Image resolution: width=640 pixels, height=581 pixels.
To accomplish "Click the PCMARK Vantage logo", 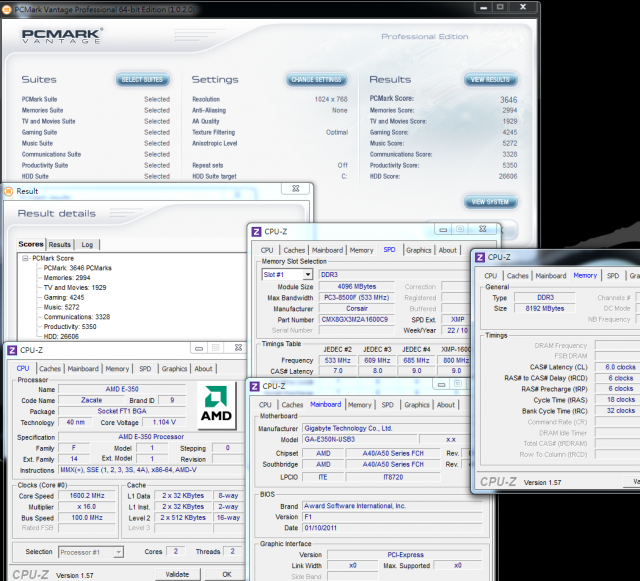I will coord(61,36).
